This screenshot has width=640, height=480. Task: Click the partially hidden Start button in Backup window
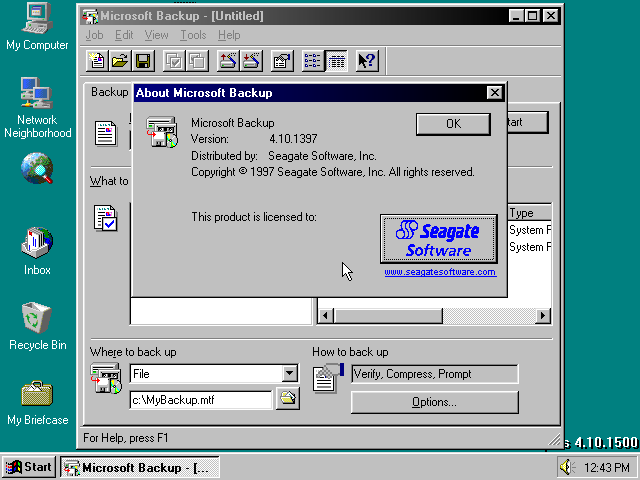pos(528,122)
